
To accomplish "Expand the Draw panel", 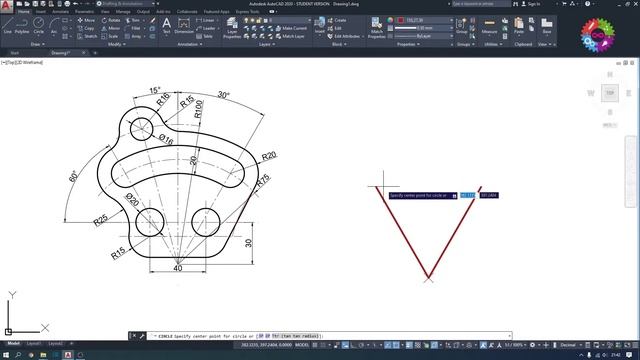I will coord(38,44).
